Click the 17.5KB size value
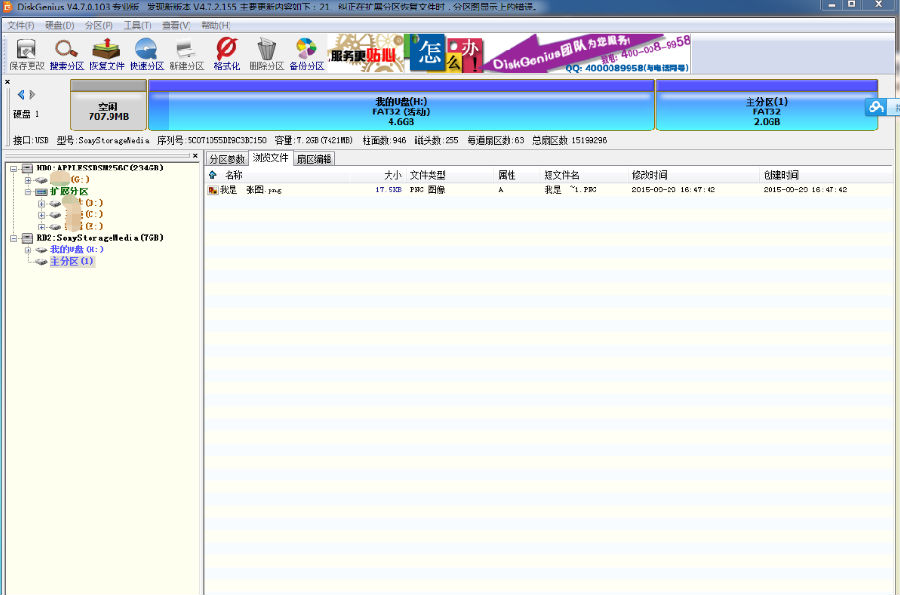Viewport: 900px width, 595px height. tap(389, 190)
